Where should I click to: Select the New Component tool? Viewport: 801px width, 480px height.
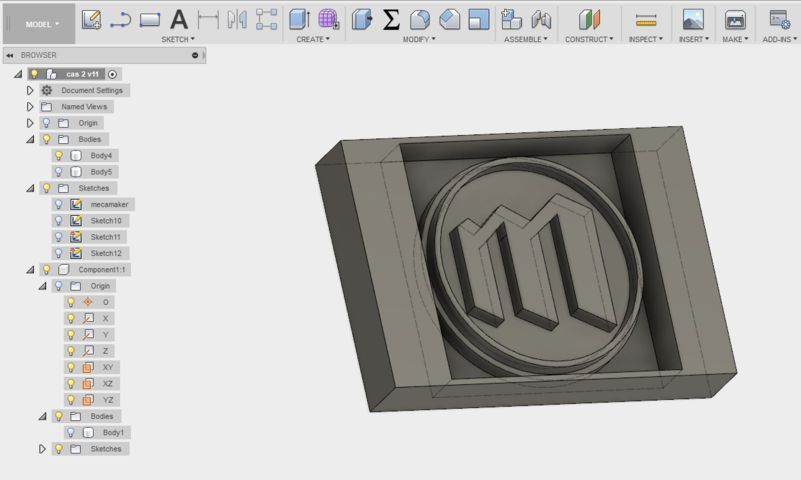click(x=511, y=20)
